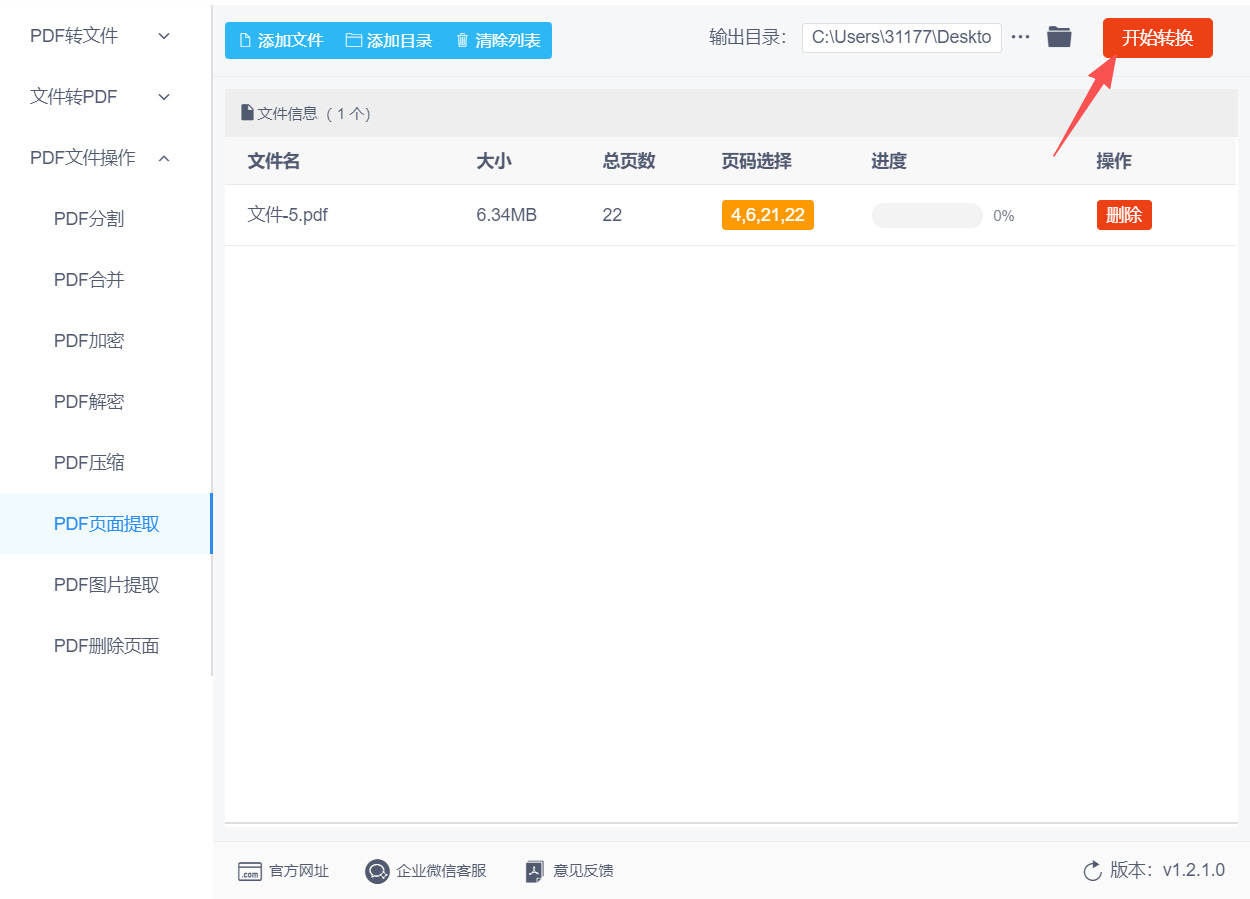Open the ... output directory options

(1020, 36)
